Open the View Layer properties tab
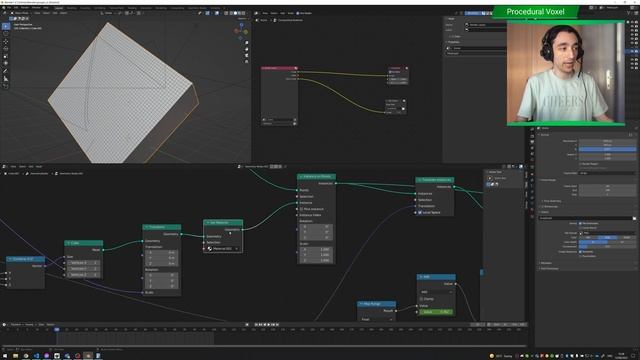 (x=532, y=148)
